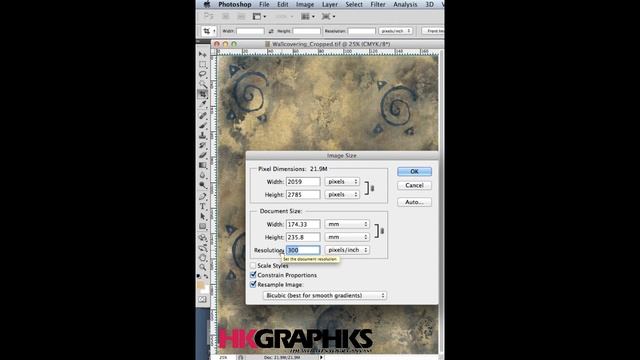The image size is (640, 360).
Task: Select the Rectangular Marquee tool
Action: pyautogui.click(x=203, y=64)
